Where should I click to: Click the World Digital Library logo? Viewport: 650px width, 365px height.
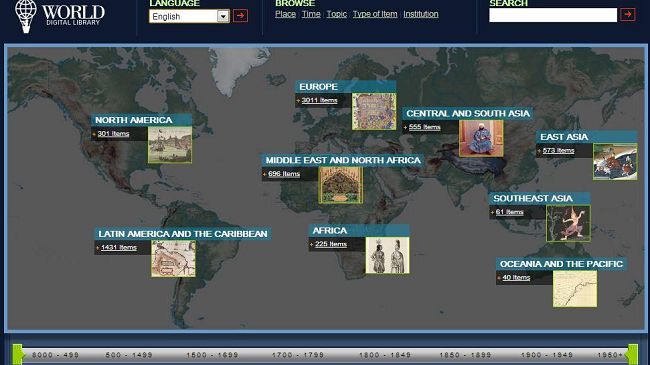tap(60, 16)
